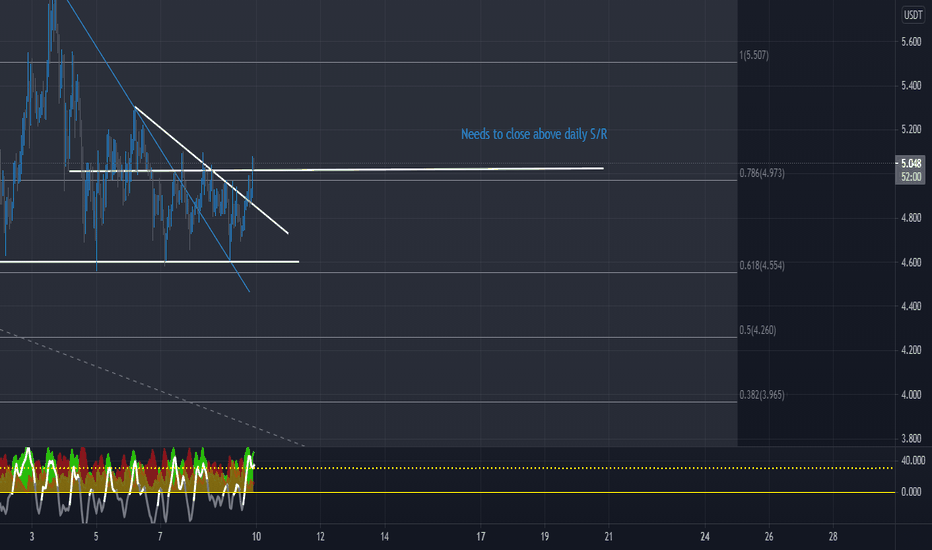Image resolution: width=932 pixels, height=550 pixels.
Task: Select the 'Needs to close above daily S/R' annotation
Action: (534, 134)
